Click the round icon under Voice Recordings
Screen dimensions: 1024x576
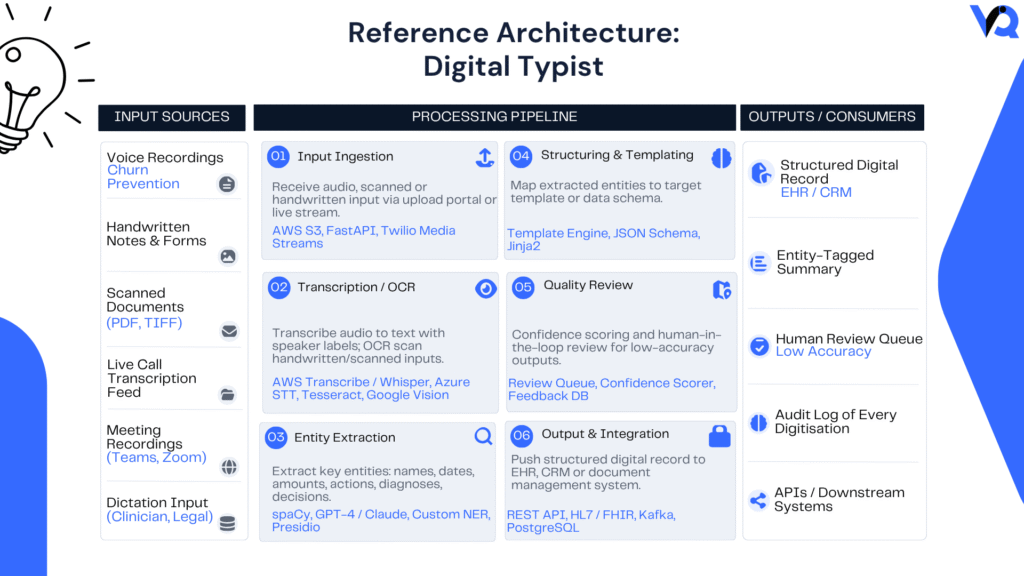click(227, 184)
